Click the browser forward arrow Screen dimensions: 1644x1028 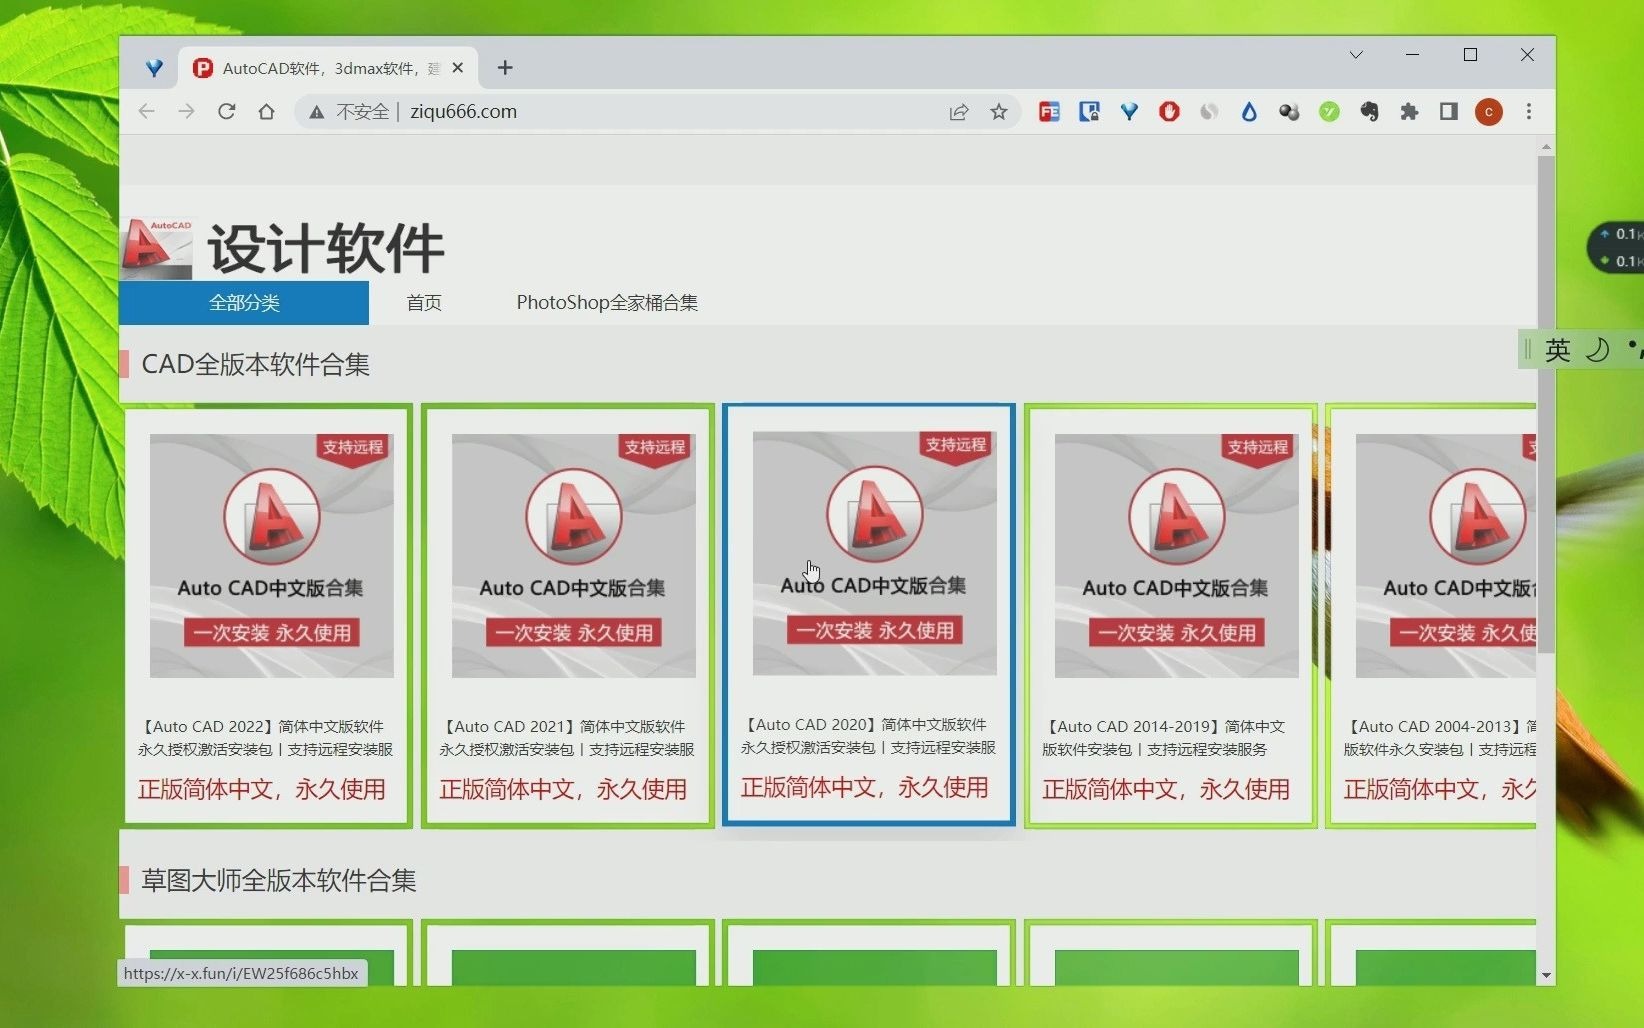pos(186,111)
